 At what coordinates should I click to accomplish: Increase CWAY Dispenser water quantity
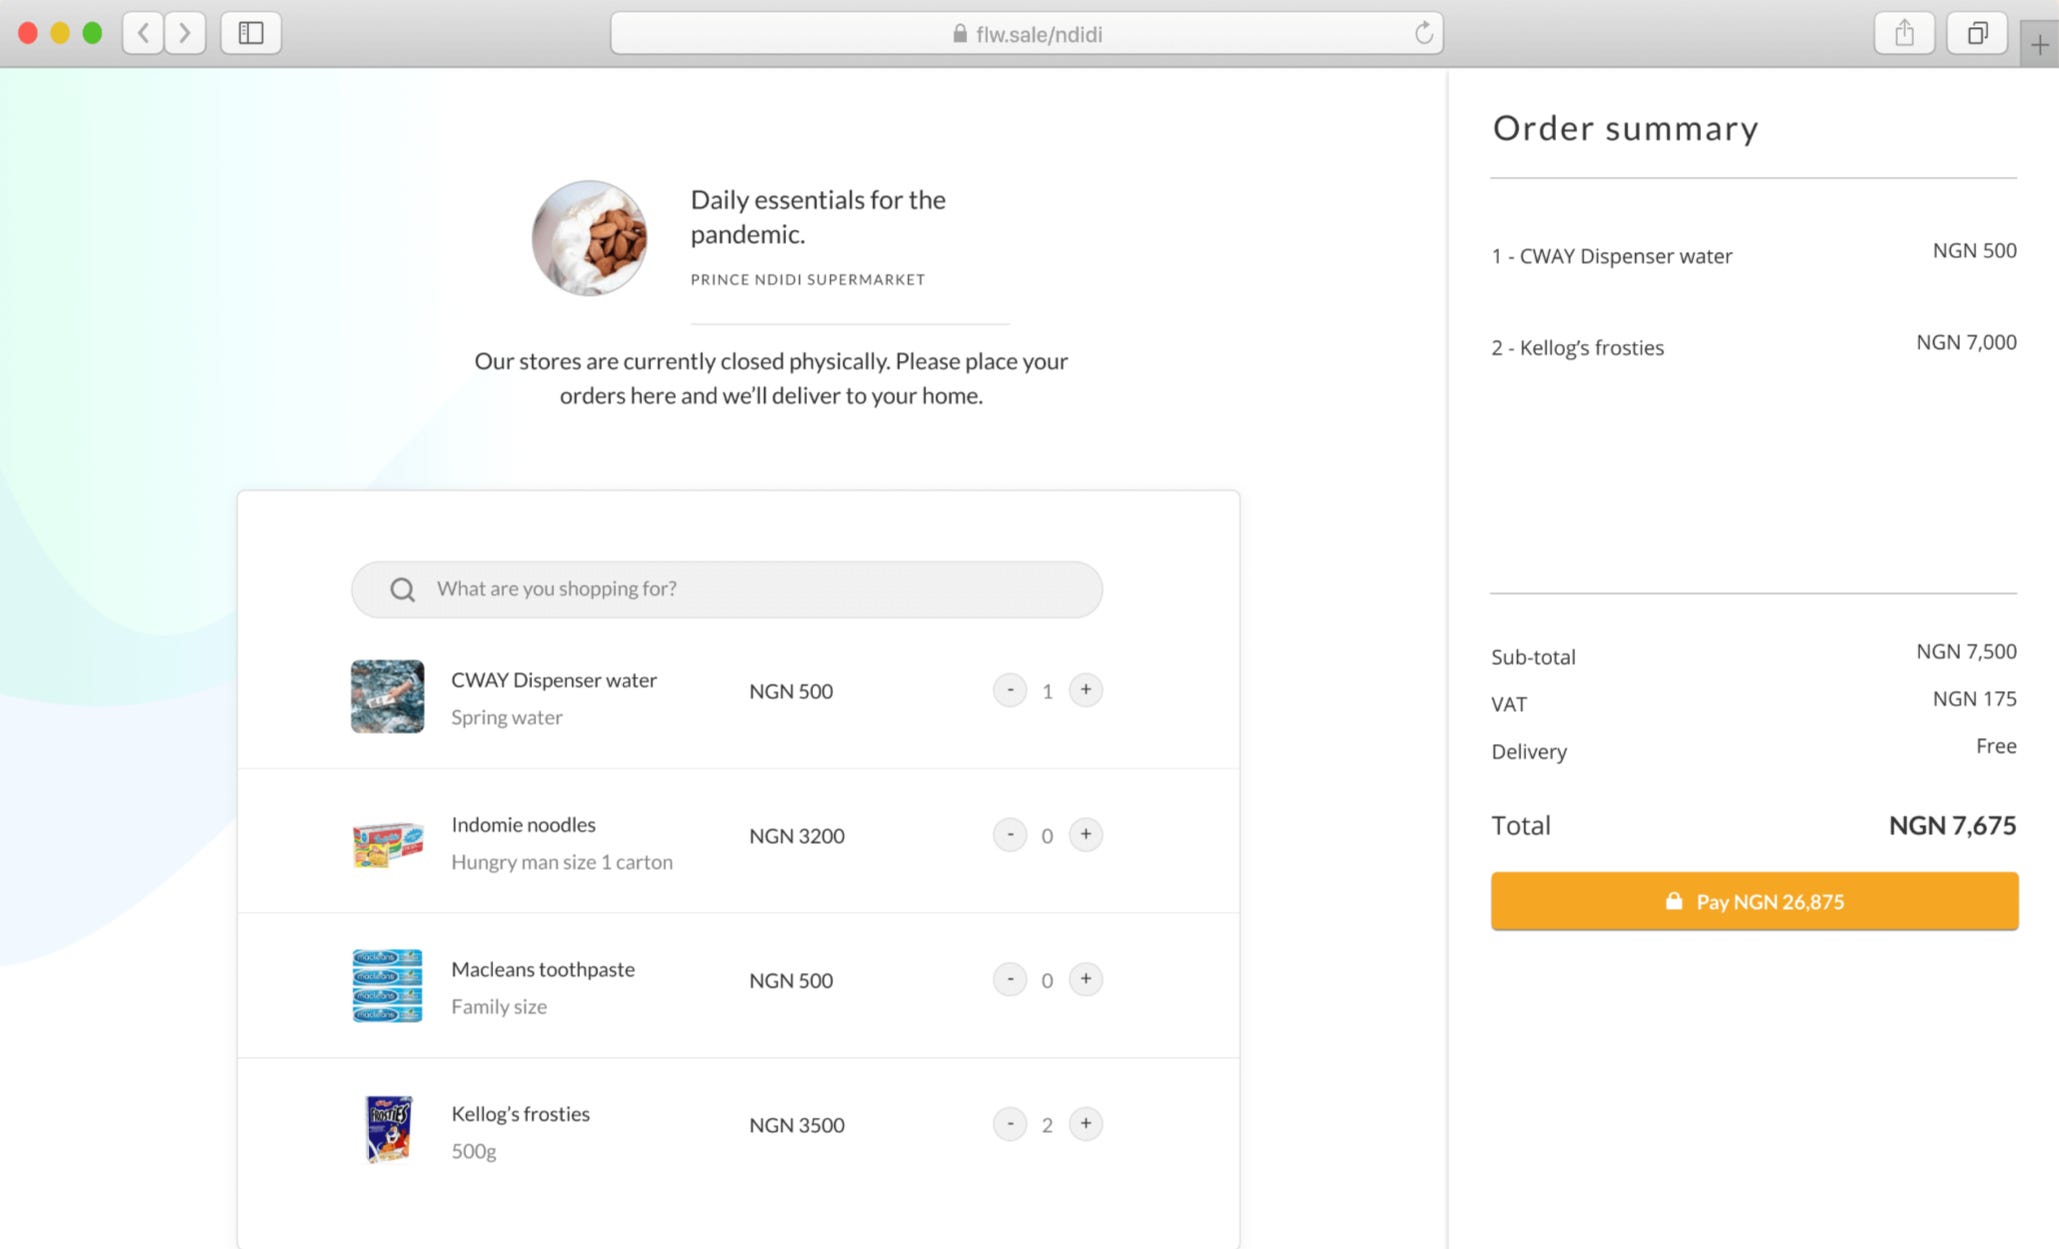click(1086, 690)
